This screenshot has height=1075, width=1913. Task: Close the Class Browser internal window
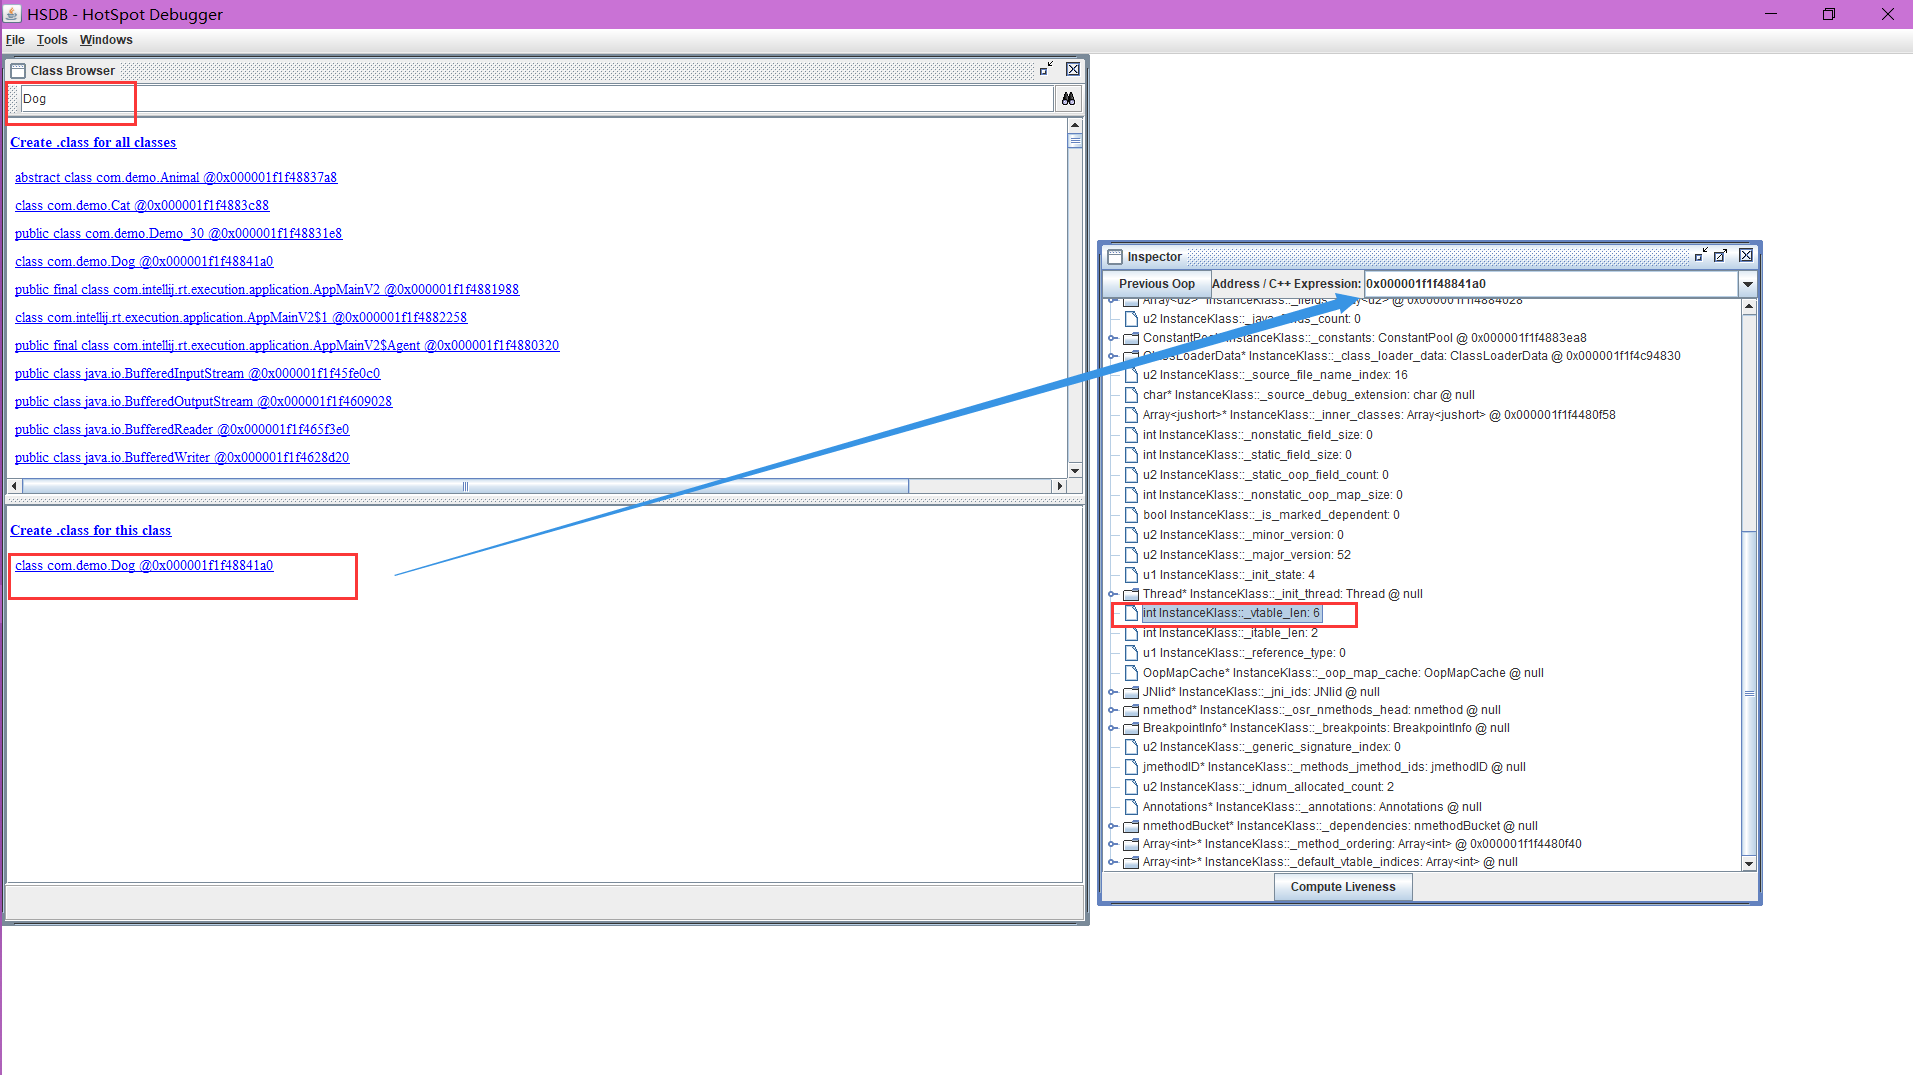coord(1072,69)
